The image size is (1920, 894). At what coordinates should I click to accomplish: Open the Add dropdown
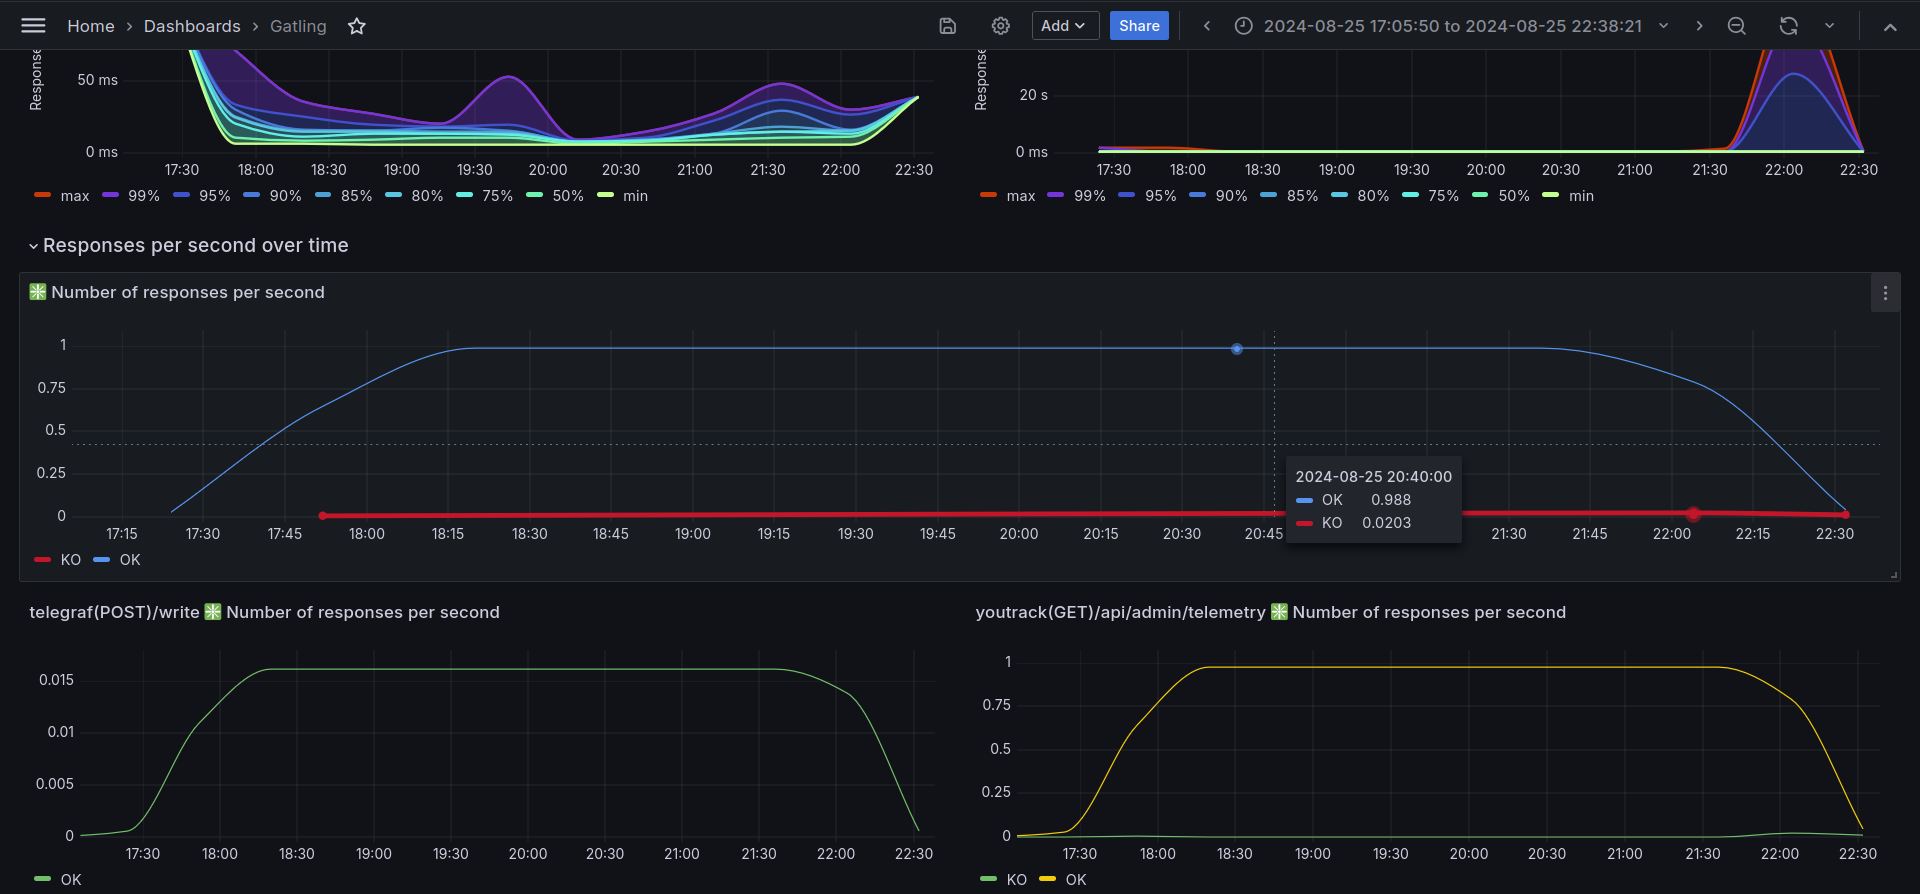point(1065,26)
